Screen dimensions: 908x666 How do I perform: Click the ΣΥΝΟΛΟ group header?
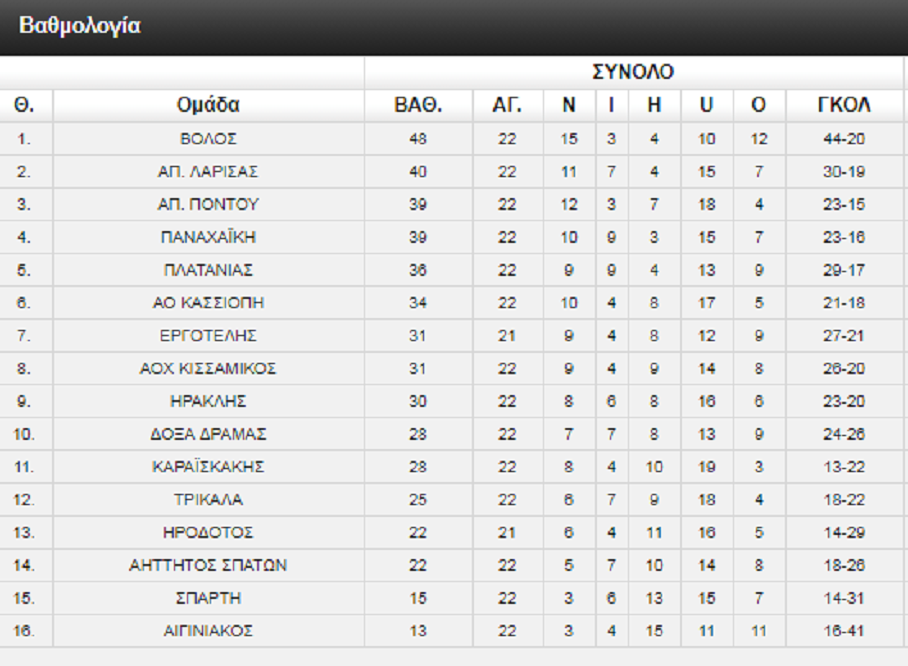(633, 72)
